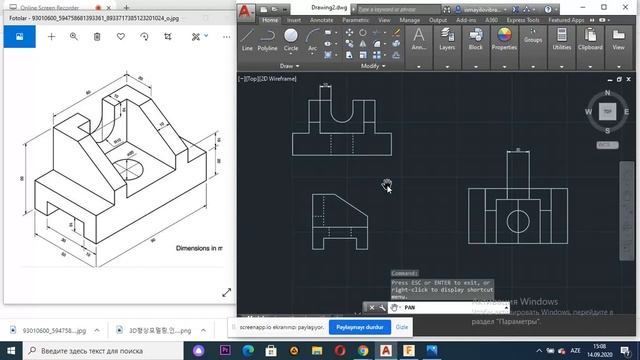Open the Utilities calculator panel
Screen dimensions: 640x360
tap(562, 39)
